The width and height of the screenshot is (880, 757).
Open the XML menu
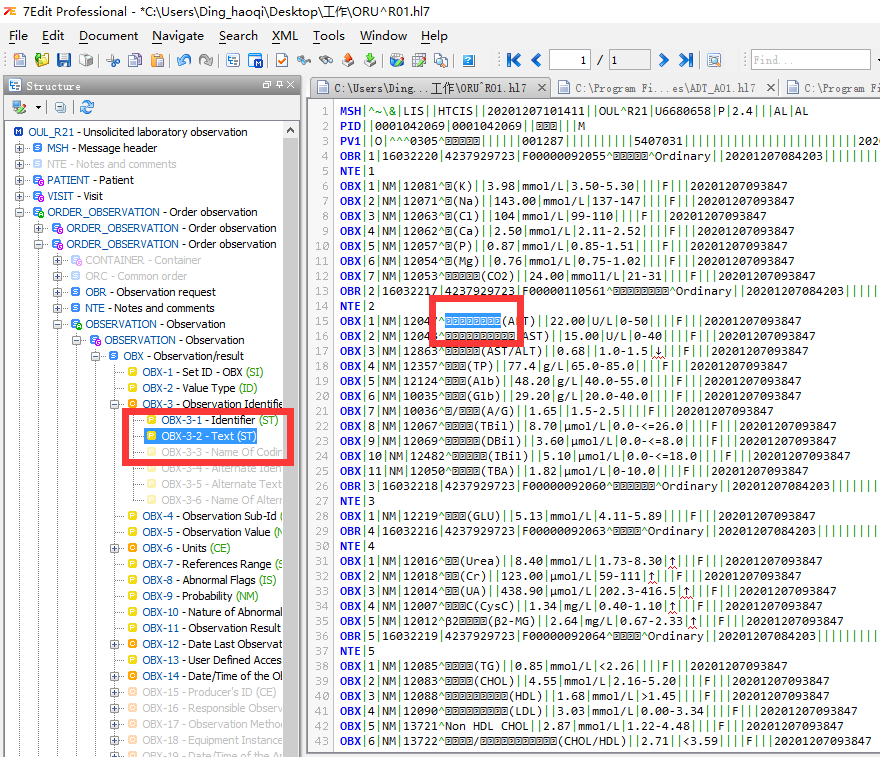[284, 36]
